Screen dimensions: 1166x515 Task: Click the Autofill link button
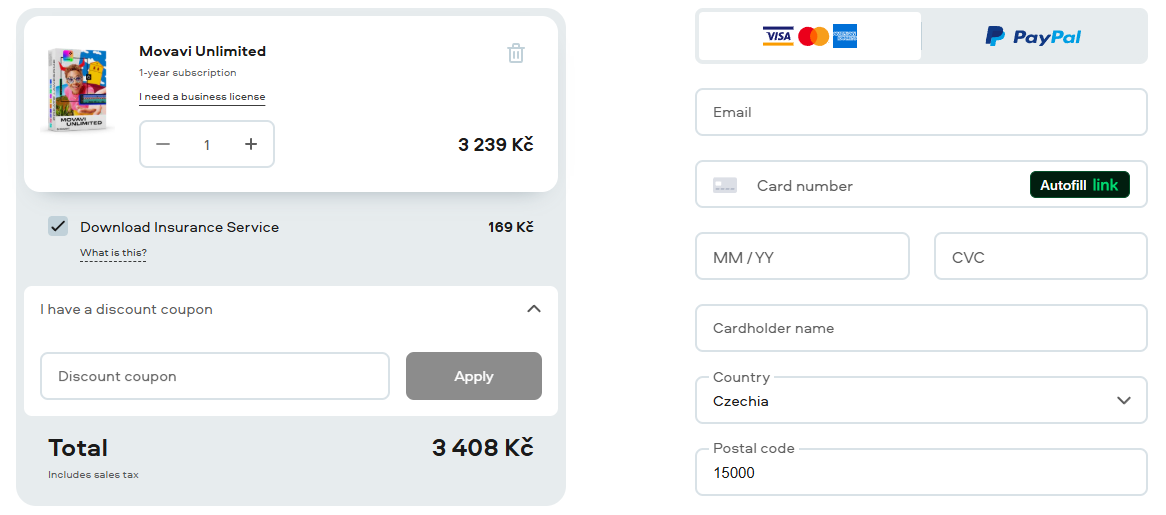pyautogui.click(x=1079, y=185)
